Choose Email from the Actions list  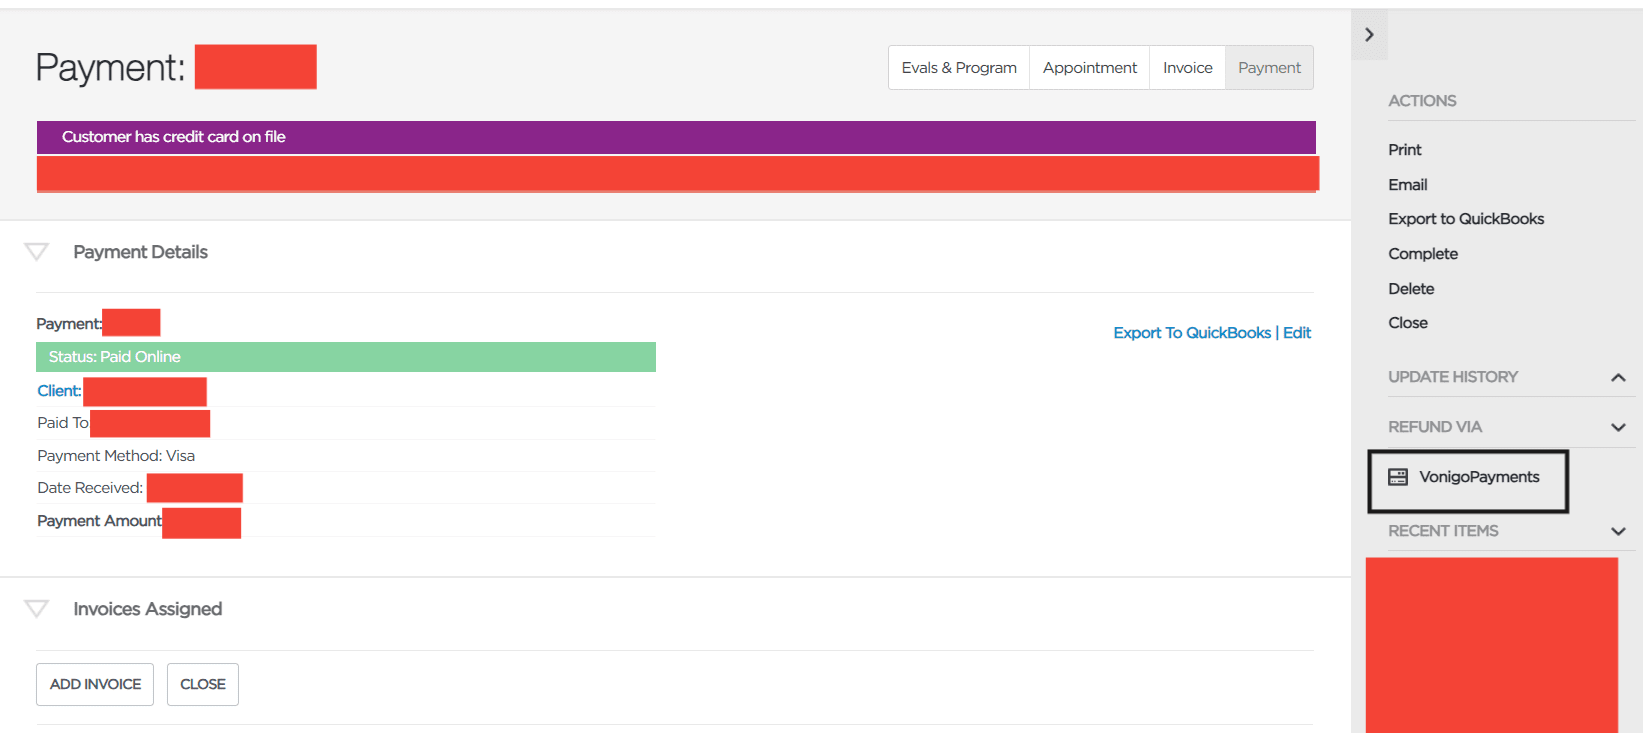[1408, 185]
